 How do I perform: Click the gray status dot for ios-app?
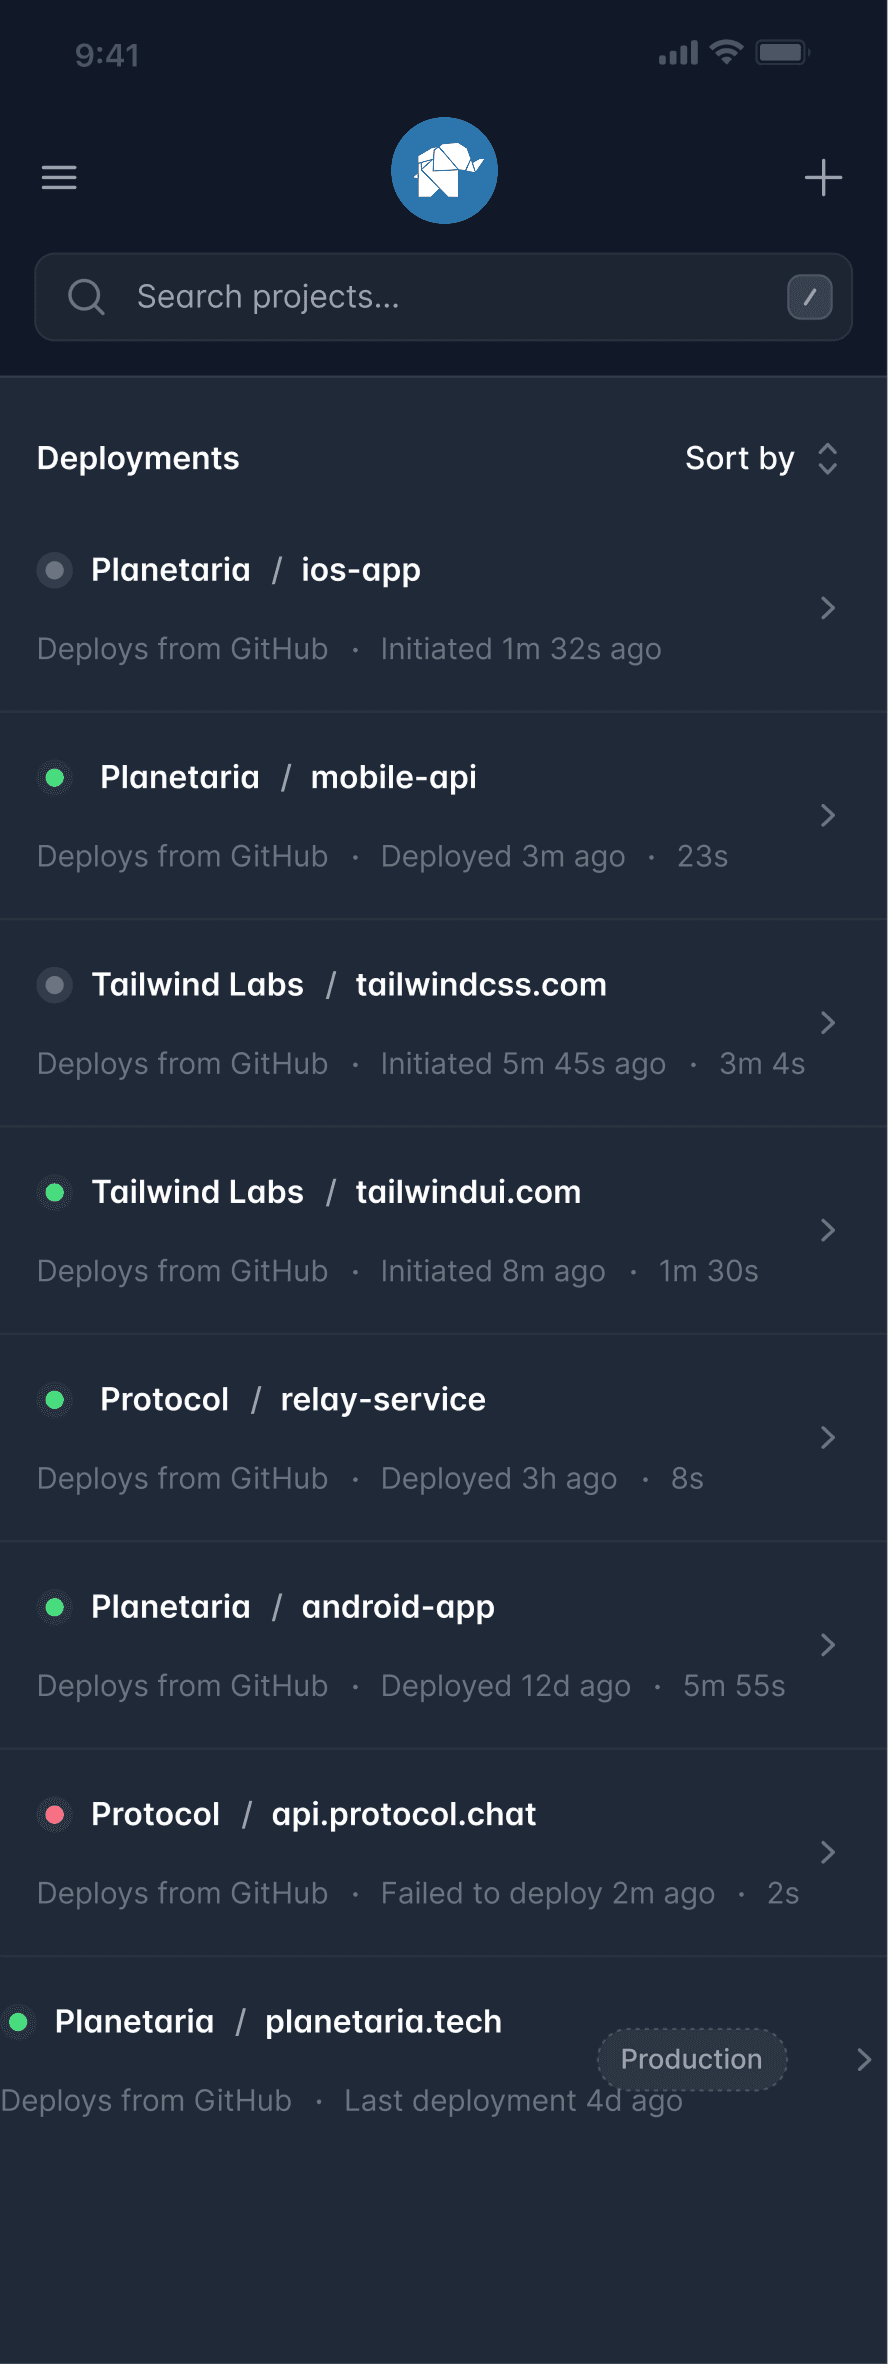coord(55,570)
